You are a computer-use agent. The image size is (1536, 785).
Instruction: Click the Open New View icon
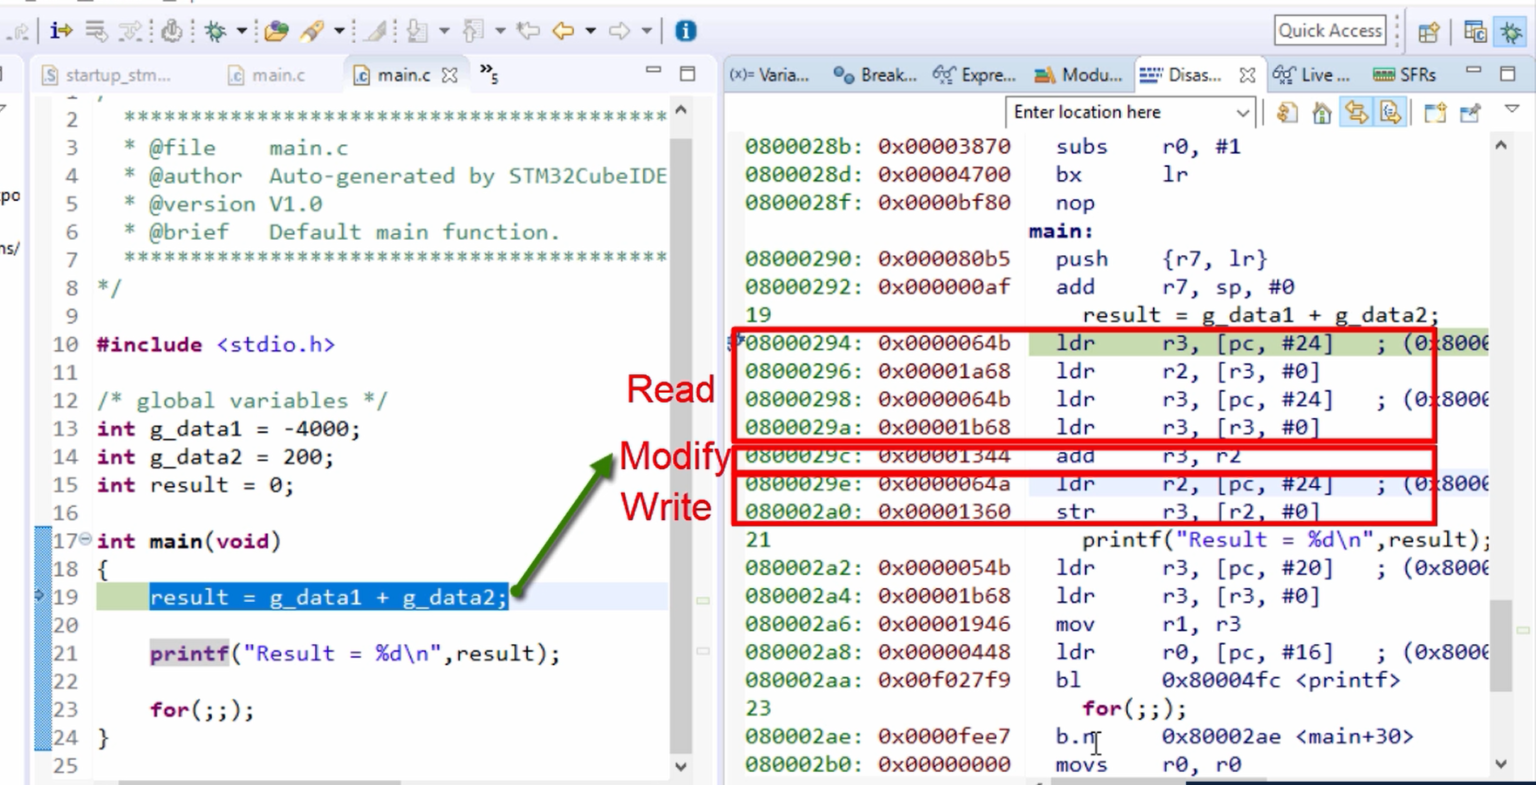point(1435,113)
